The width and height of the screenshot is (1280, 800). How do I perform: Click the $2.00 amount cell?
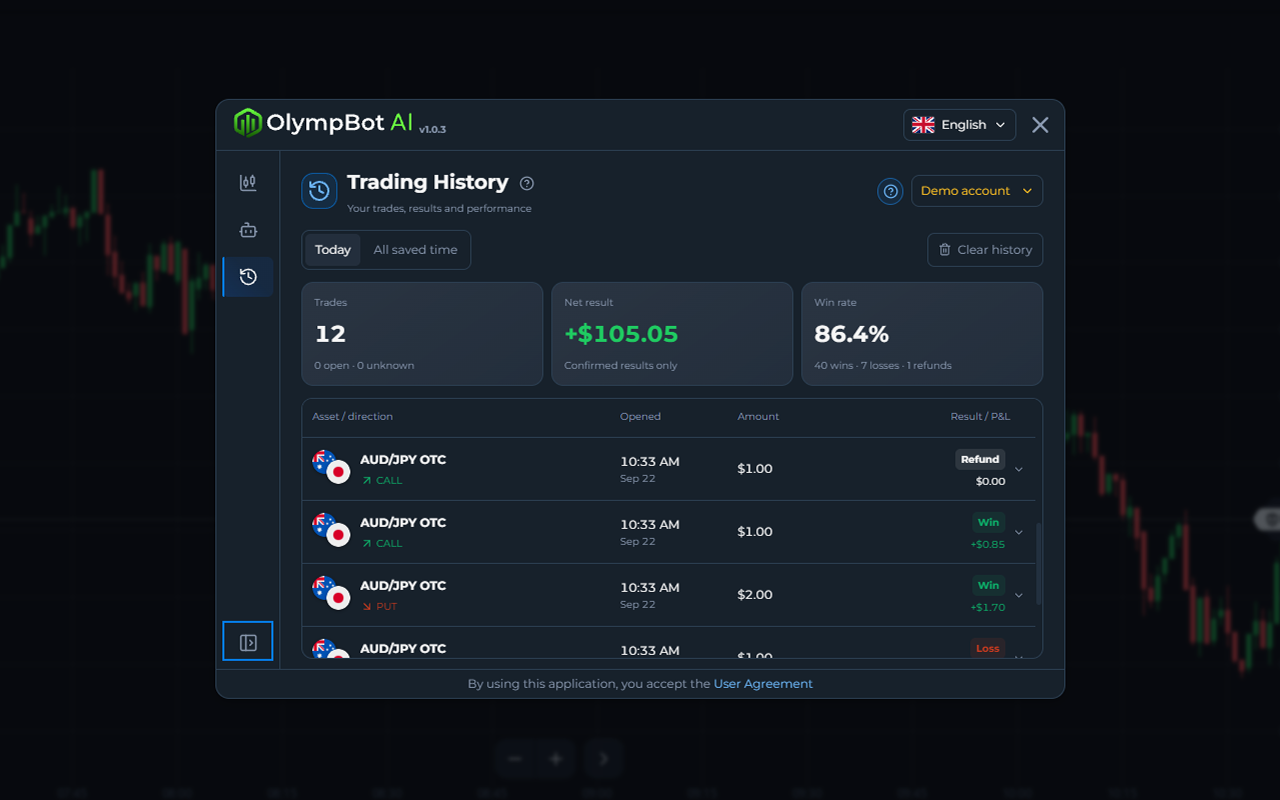755,594
